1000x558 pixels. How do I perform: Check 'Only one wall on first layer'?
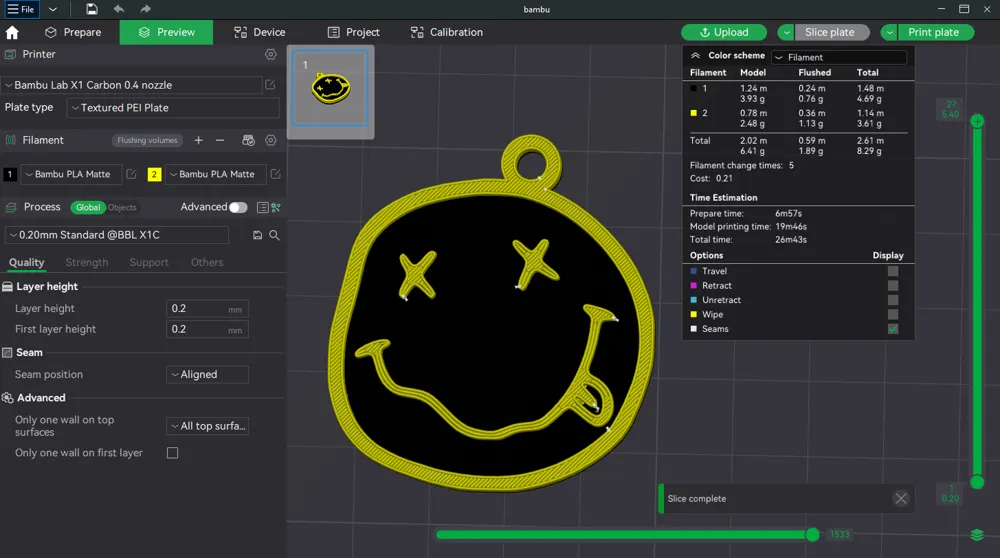pyautogui.click(x=172, y=453)
